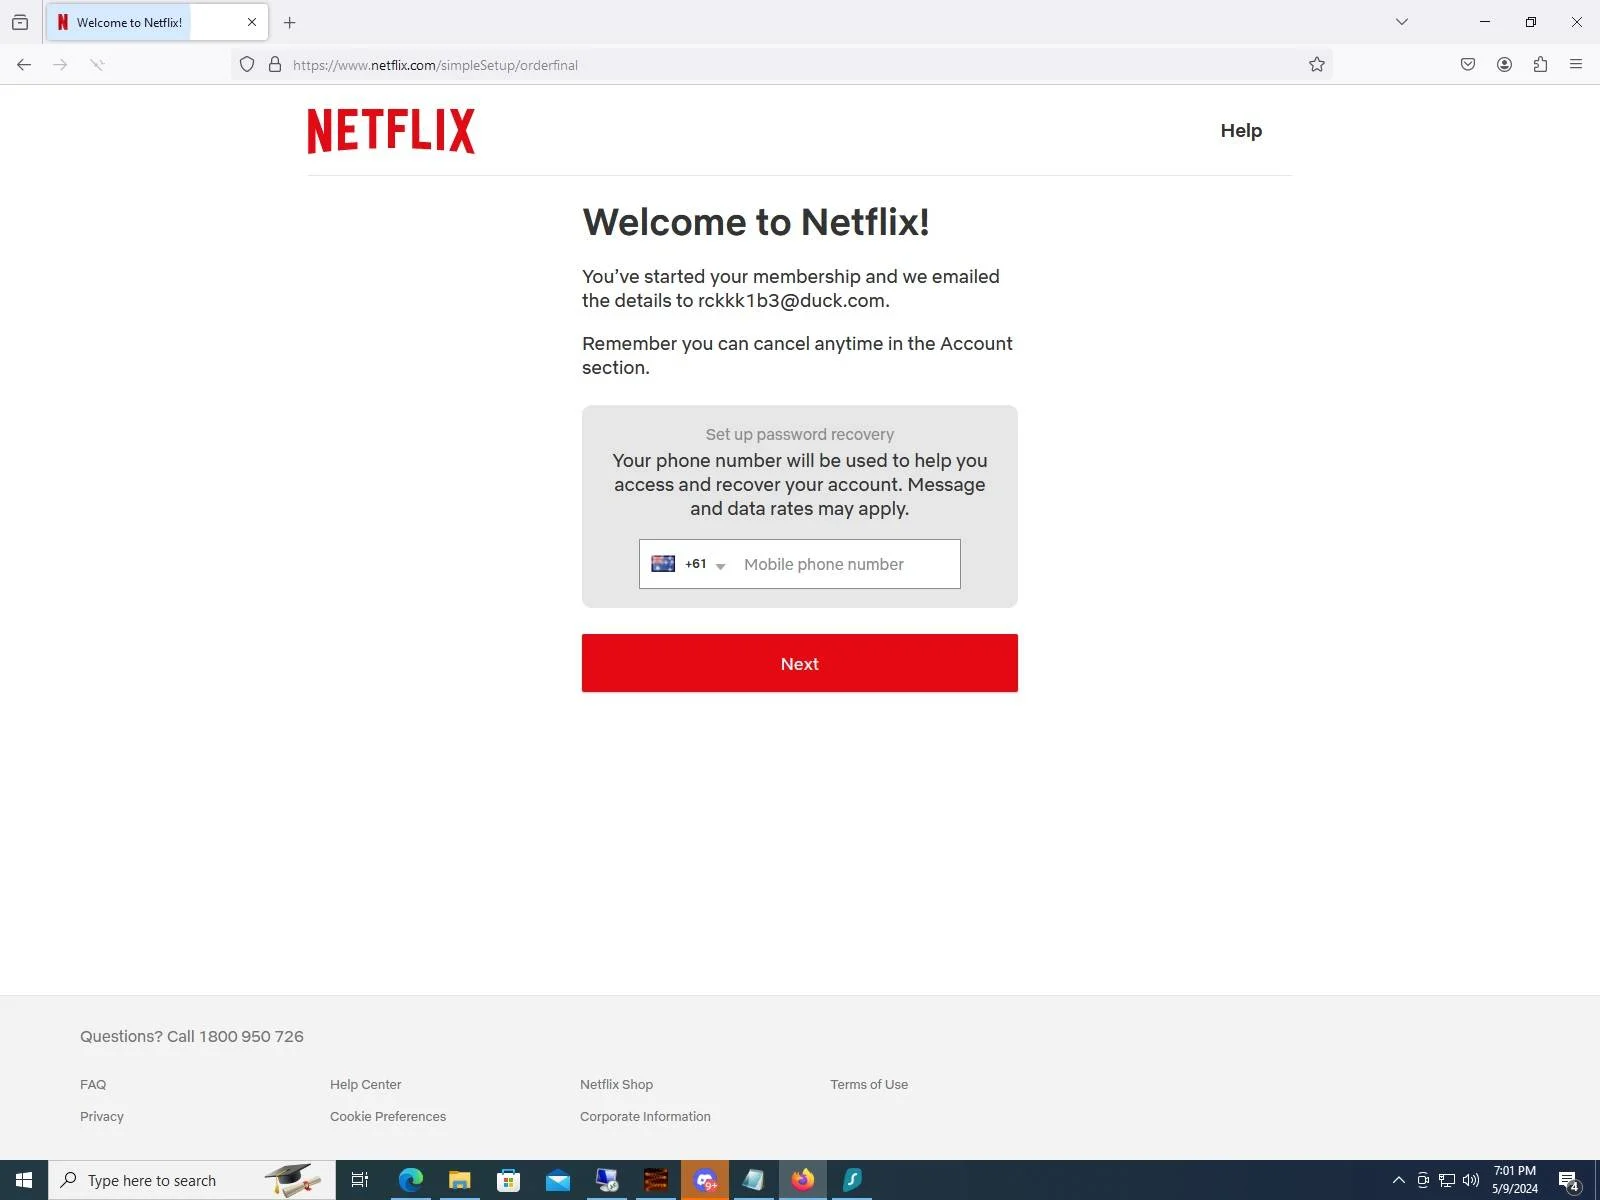
Task: Close the Welcome to Netflix! tab
Action: click(252, 22)
